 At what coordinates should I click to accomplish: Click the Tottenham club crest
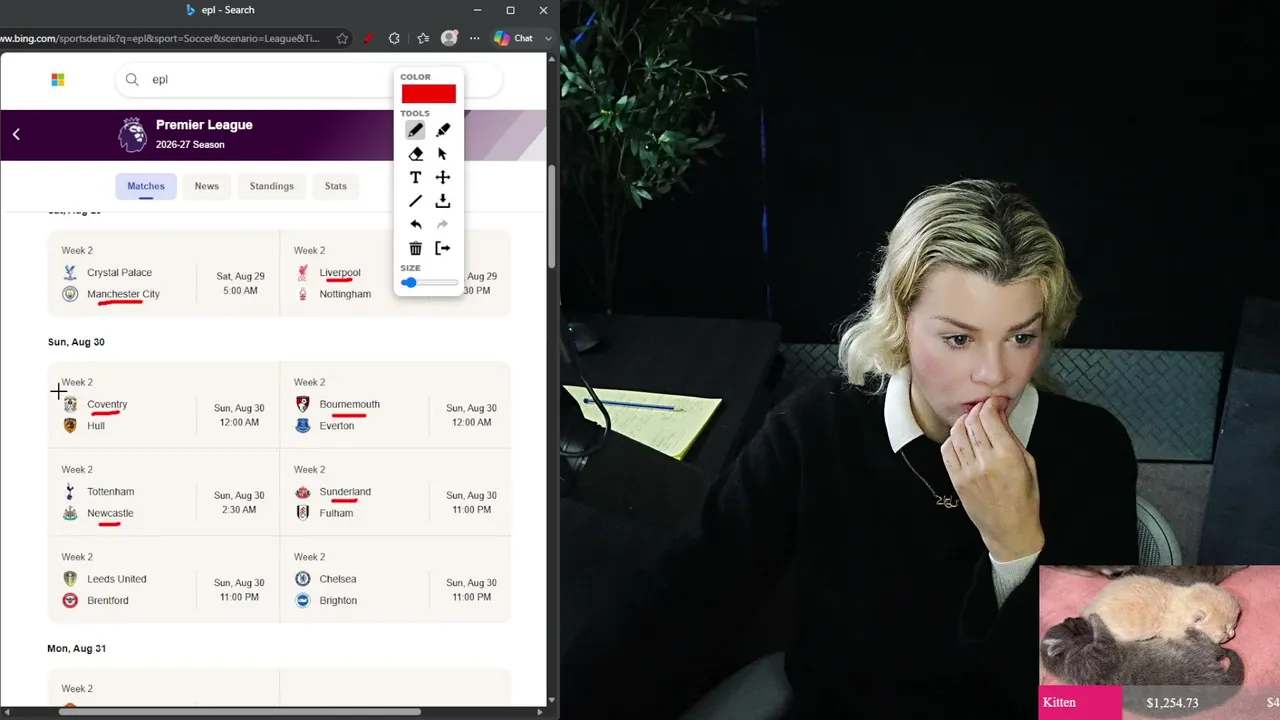[70, 491]
